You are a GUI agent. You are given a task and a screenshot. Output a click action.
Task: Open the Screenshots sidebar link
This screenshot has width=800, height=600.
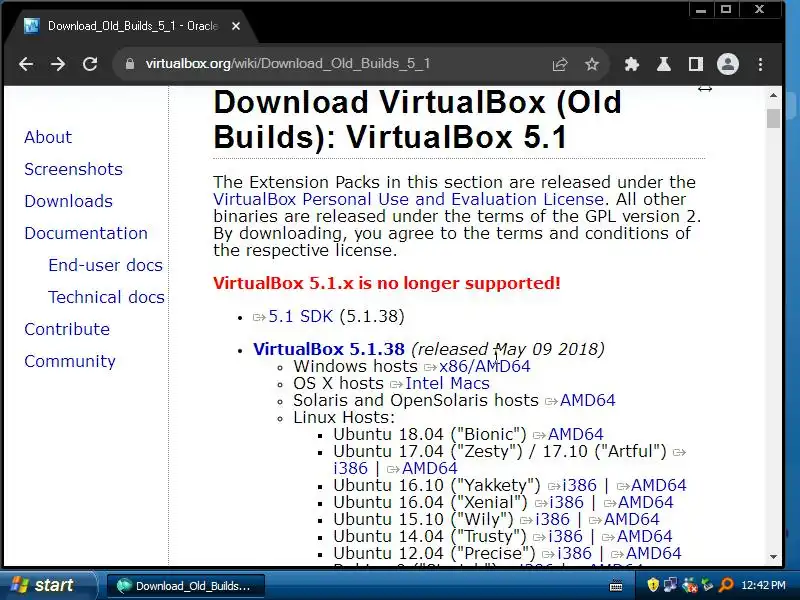click(x=73, y=169)
